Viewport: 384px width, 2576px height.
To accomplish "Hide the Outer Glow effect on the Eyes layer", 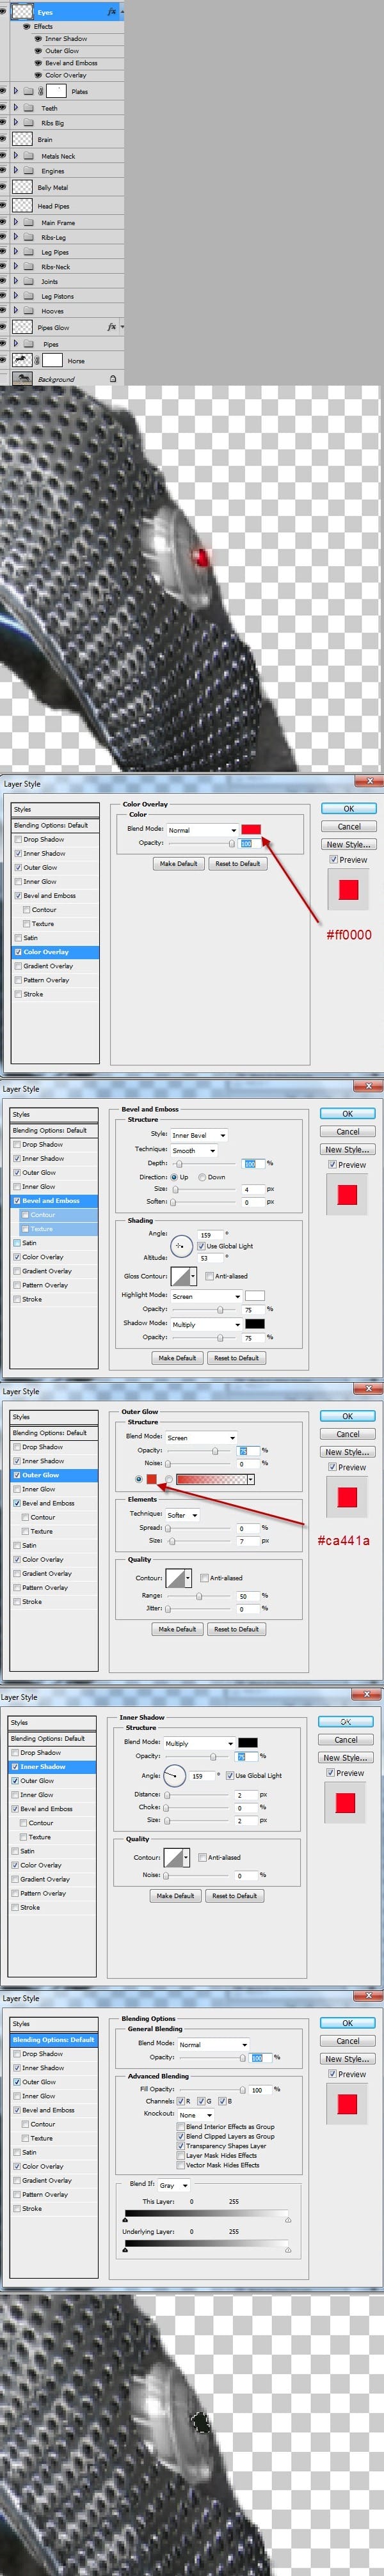I will tap(37, 51).
